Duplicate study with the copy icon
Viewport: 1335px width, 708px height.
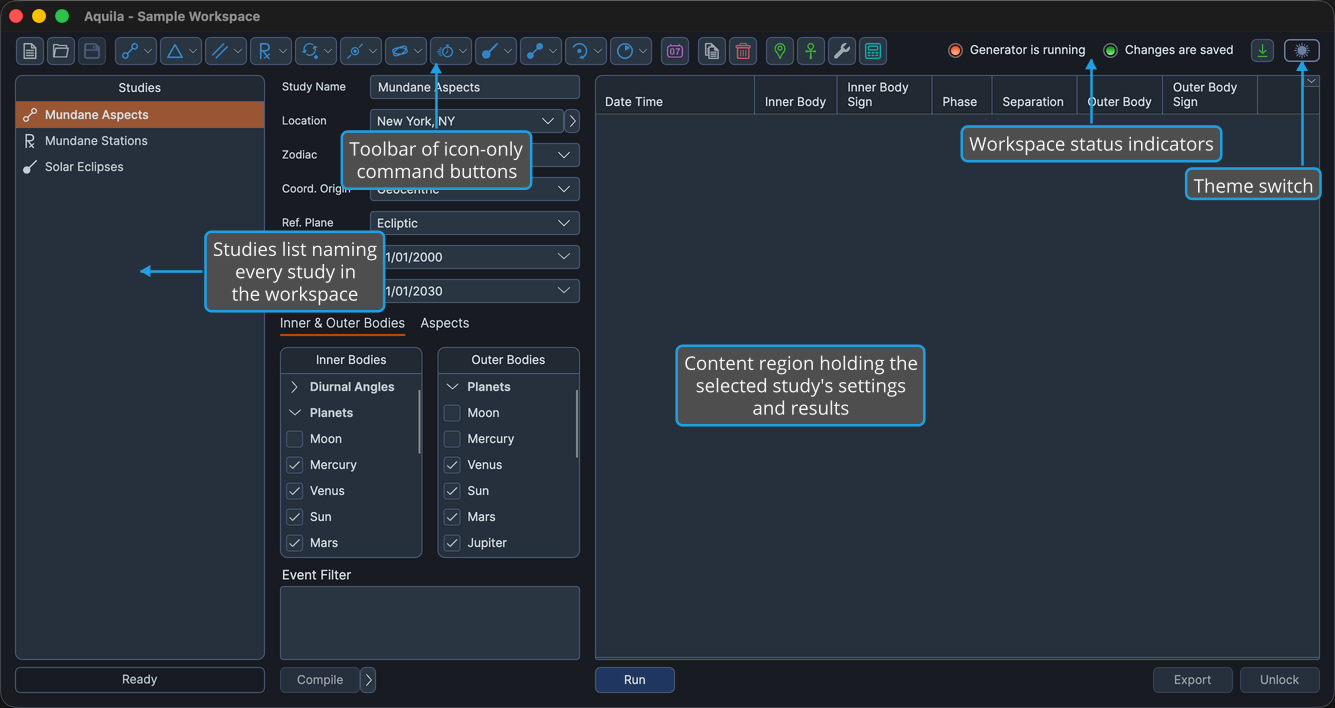[712, 51]
